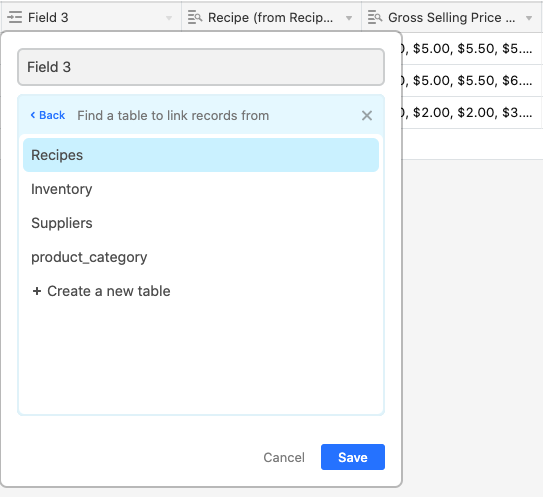The height and width of the screenshot is (497, 543).
Task: Click the Field 3 column type icon
Action: pos(15,17)
